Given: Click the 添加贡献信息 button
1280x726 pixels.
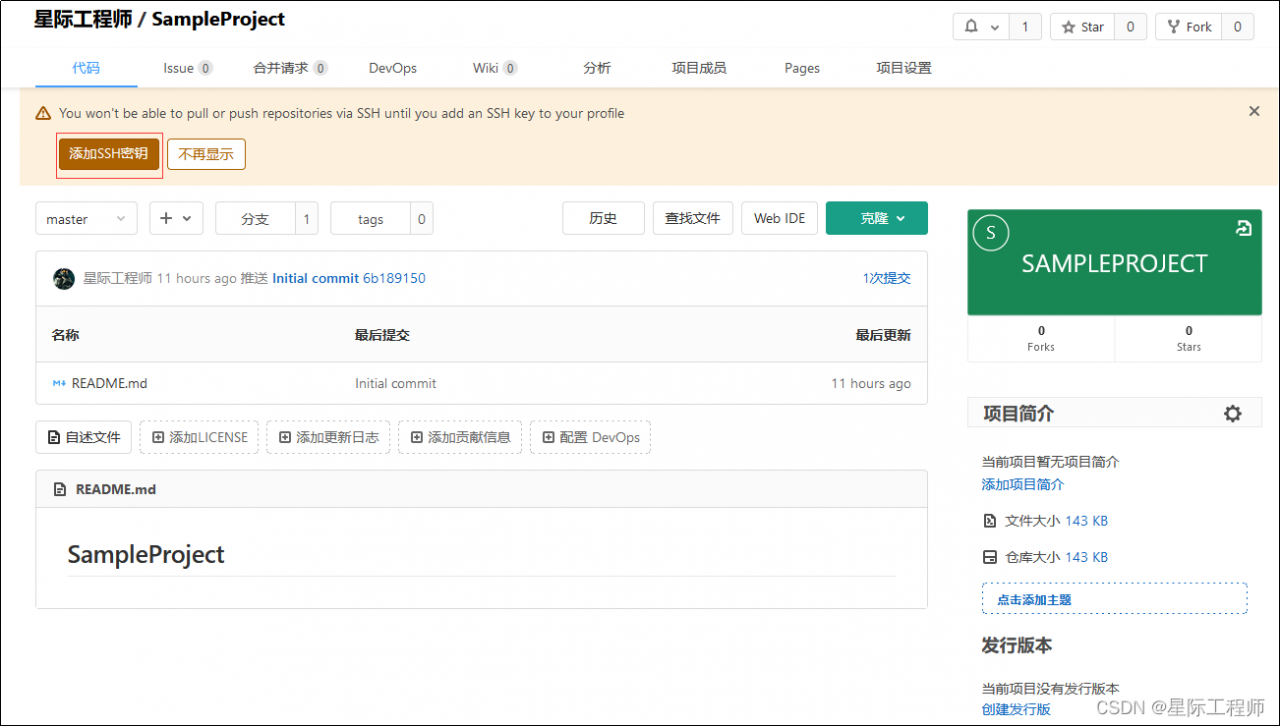Looking at the screenshot, I should coord(460,437).
